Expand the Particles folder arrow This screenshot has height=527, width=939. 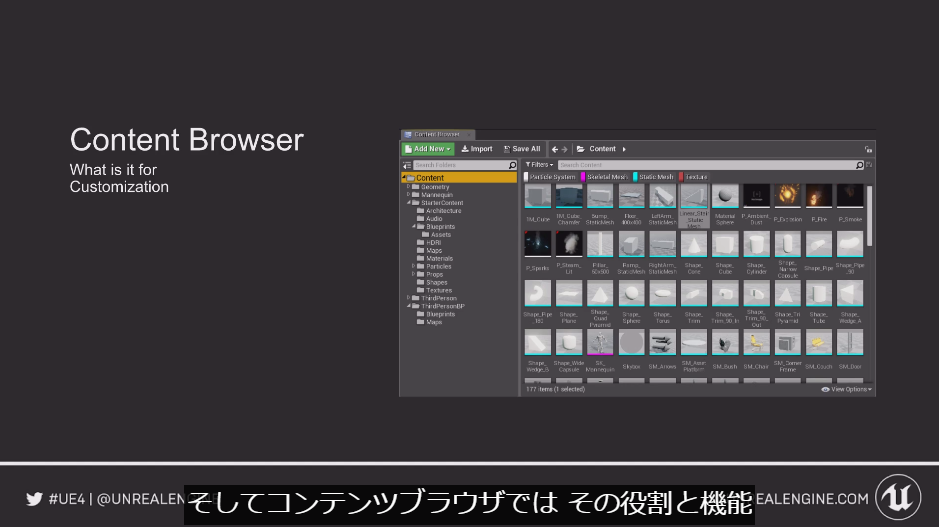[x=413, y=266]
